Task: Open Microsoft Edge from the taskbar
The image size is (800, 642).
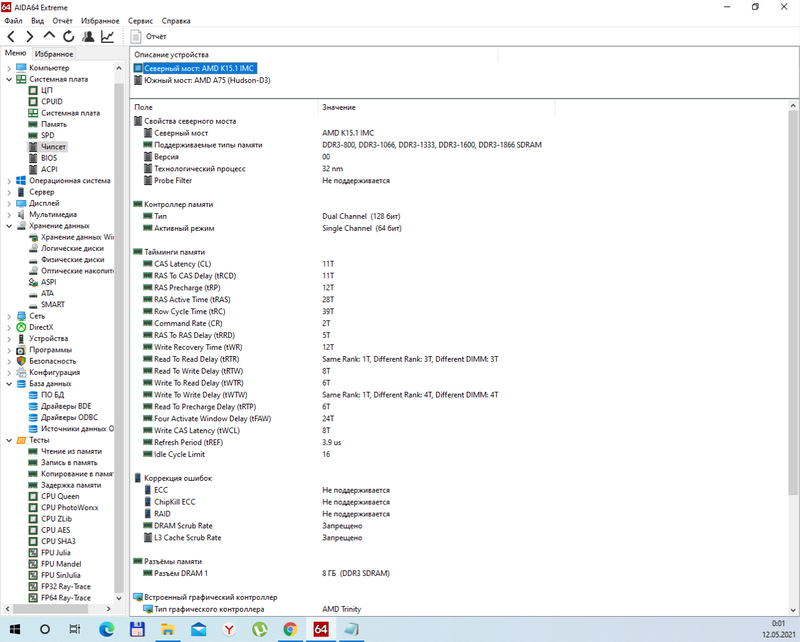Action: coord(107,629)
